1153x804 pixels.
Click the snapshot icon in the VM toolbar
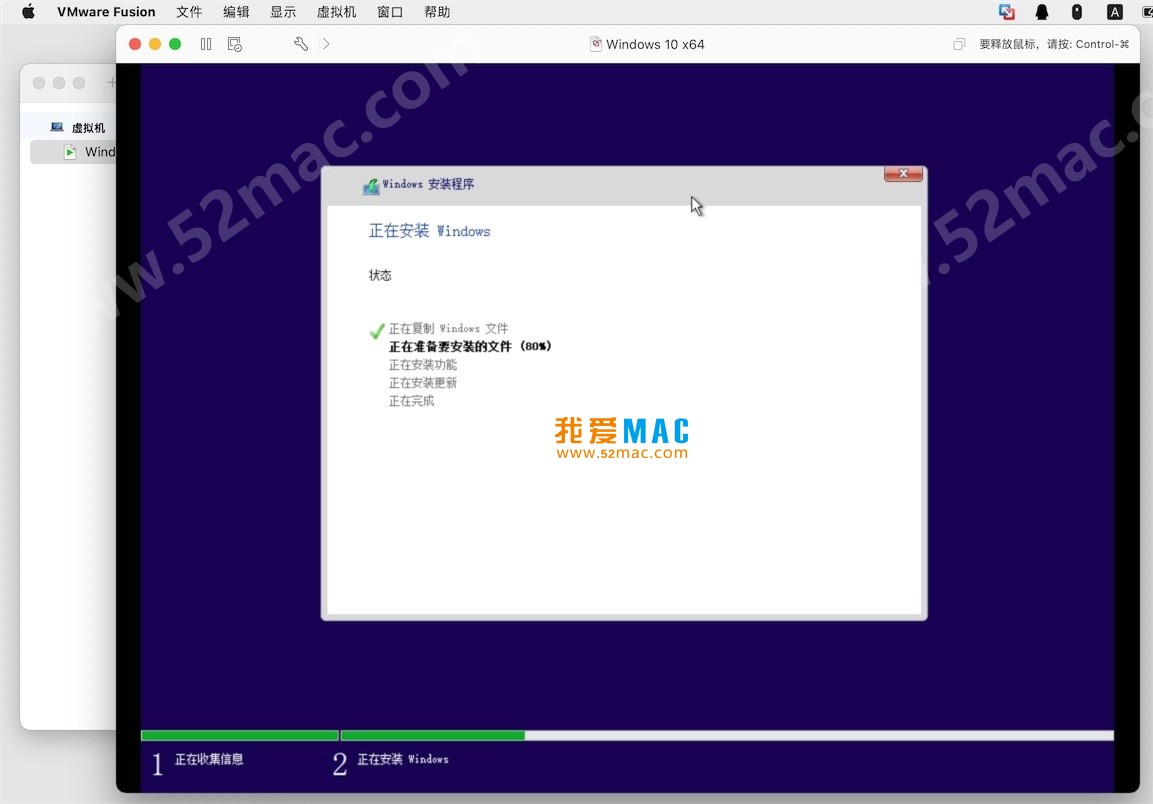[x=235, y=44]
